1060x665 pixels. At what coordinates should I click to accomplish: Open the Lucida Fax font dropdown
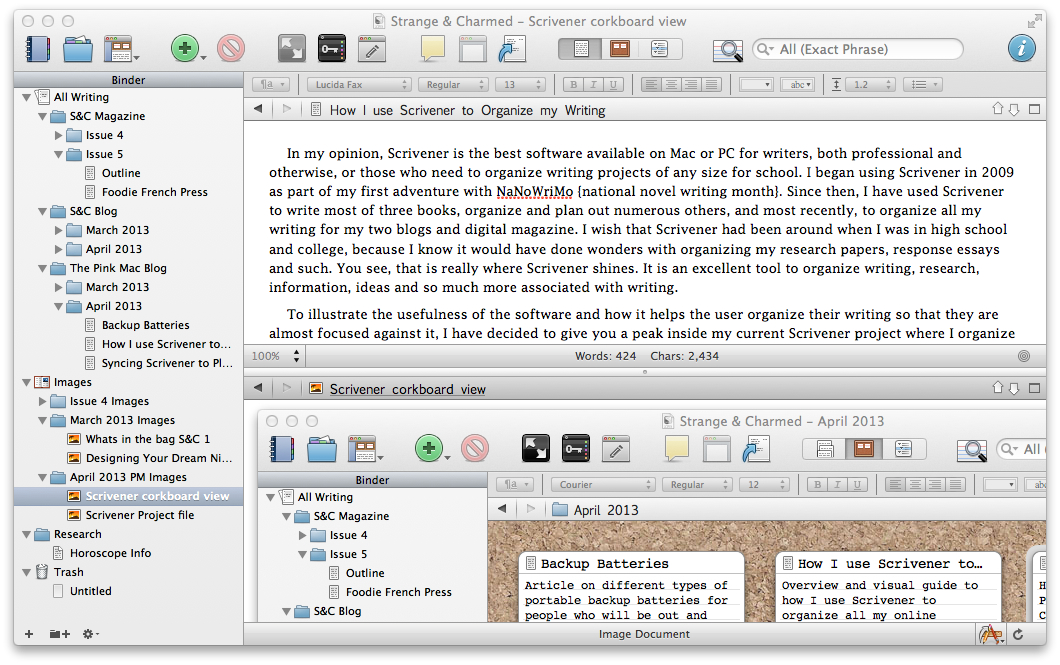pyautogui.click(x=358, y=84)
